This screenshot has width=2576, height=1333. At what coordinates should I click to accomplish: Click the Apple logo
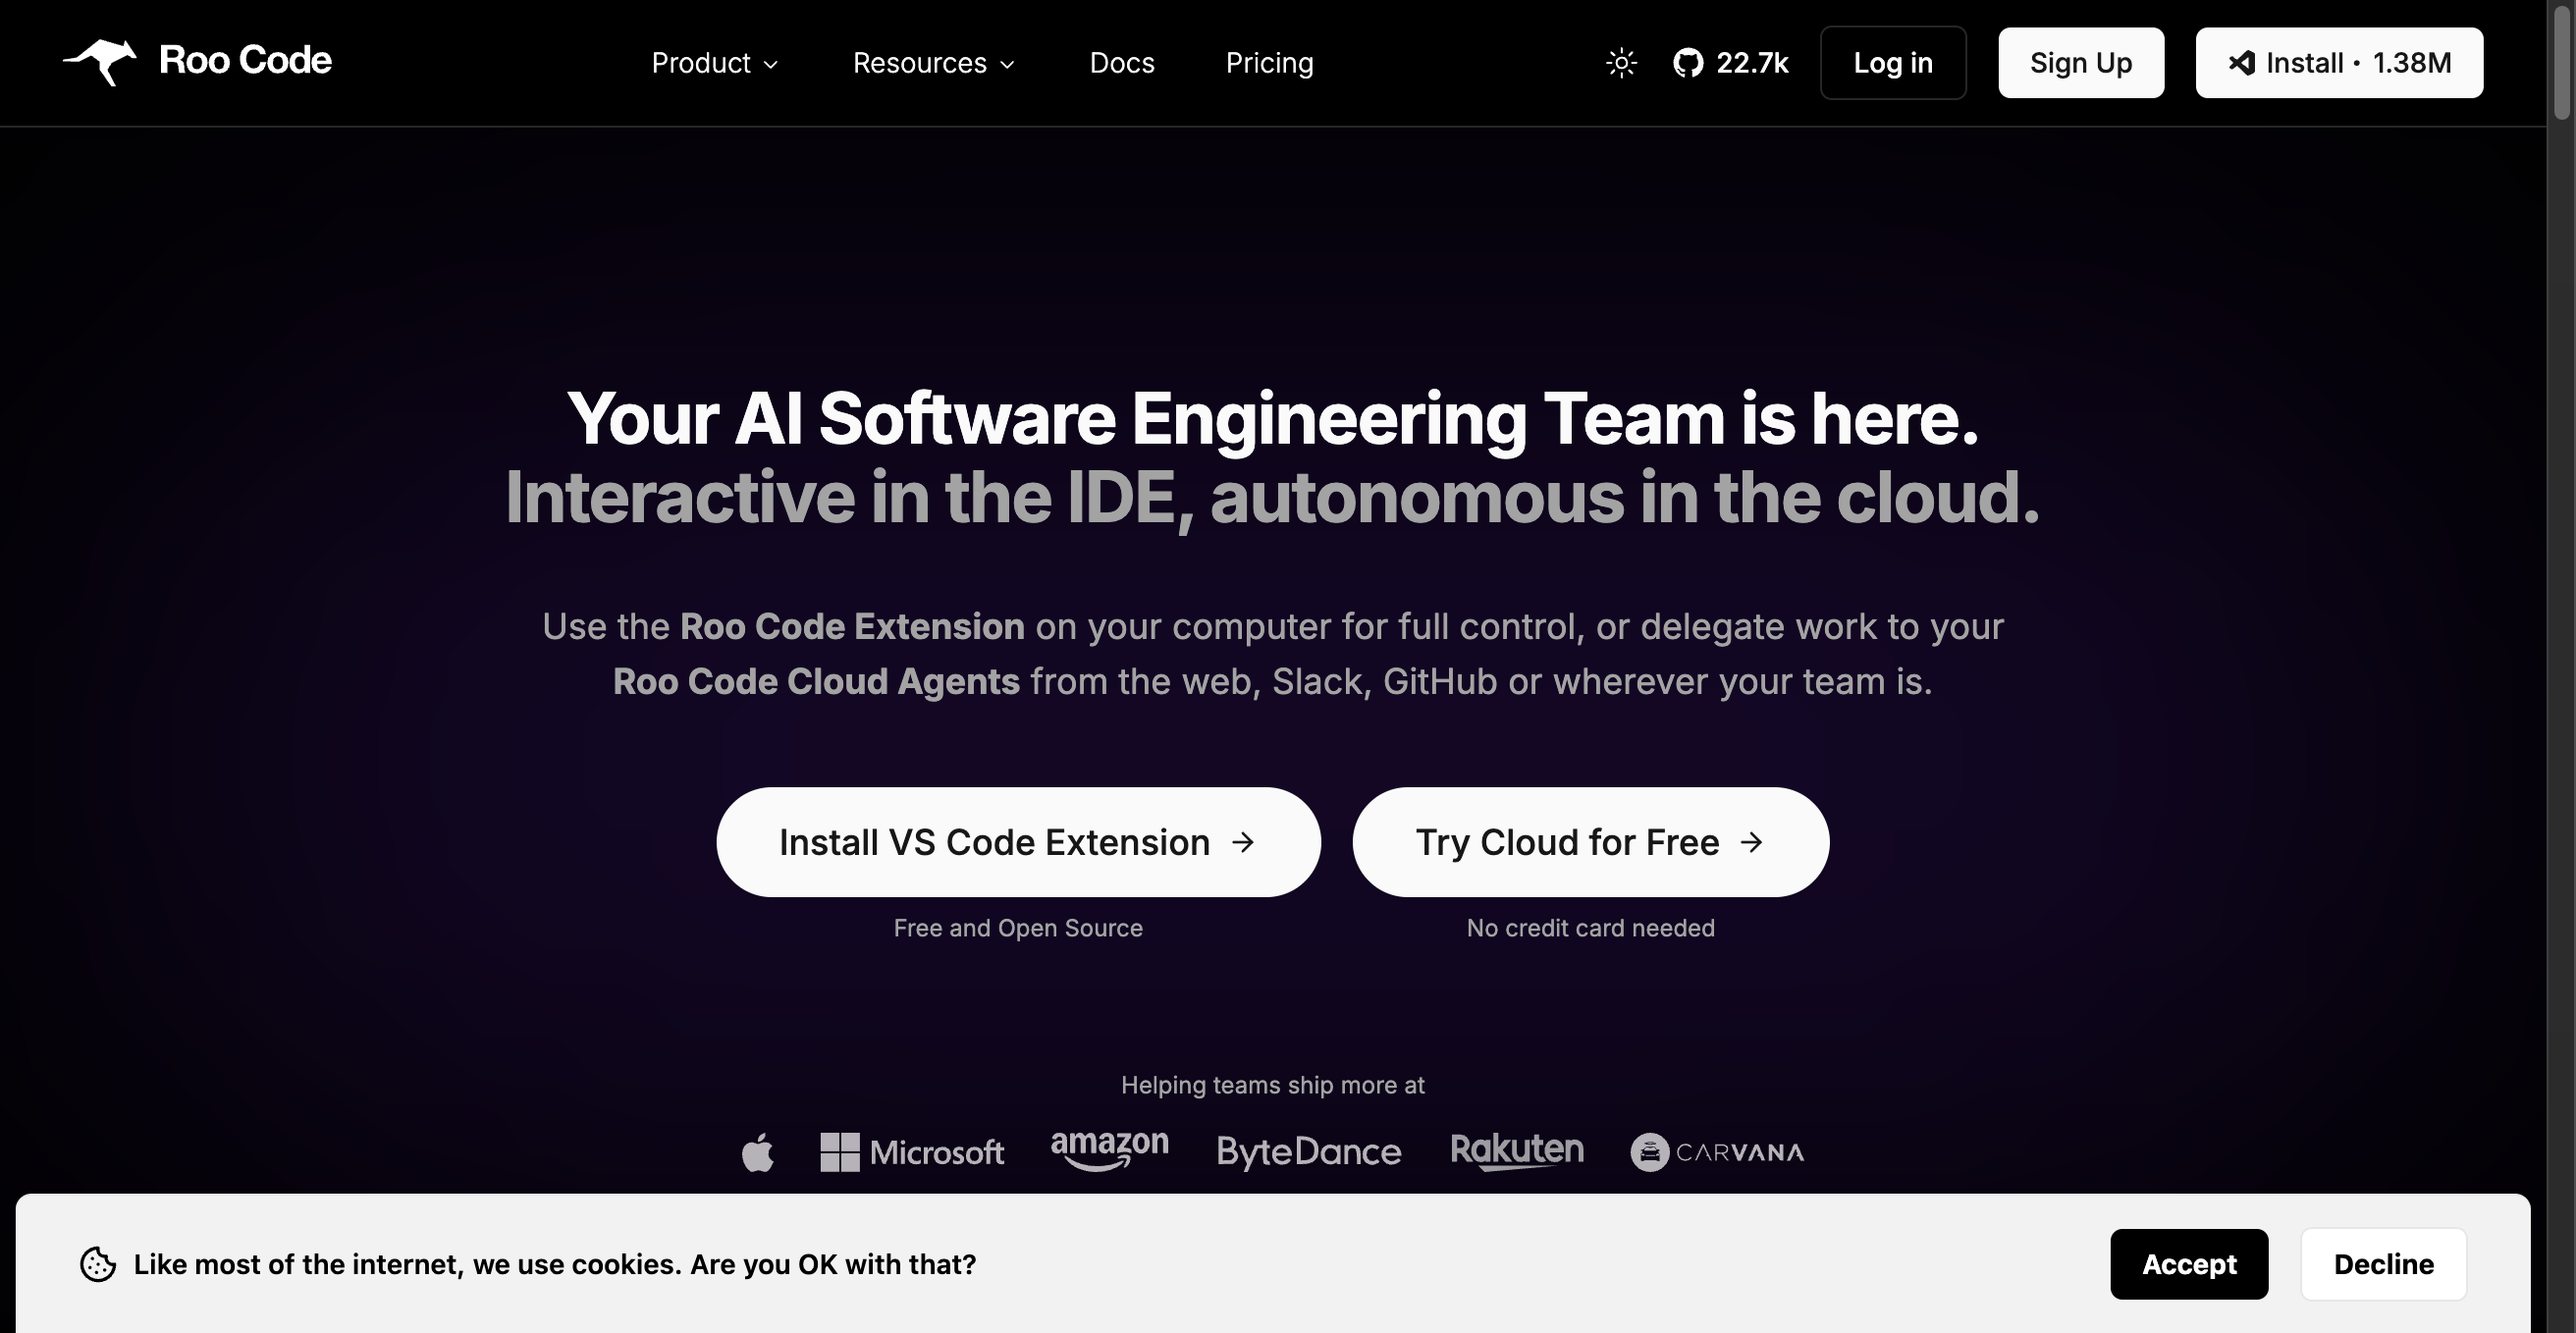[758, 1152]
